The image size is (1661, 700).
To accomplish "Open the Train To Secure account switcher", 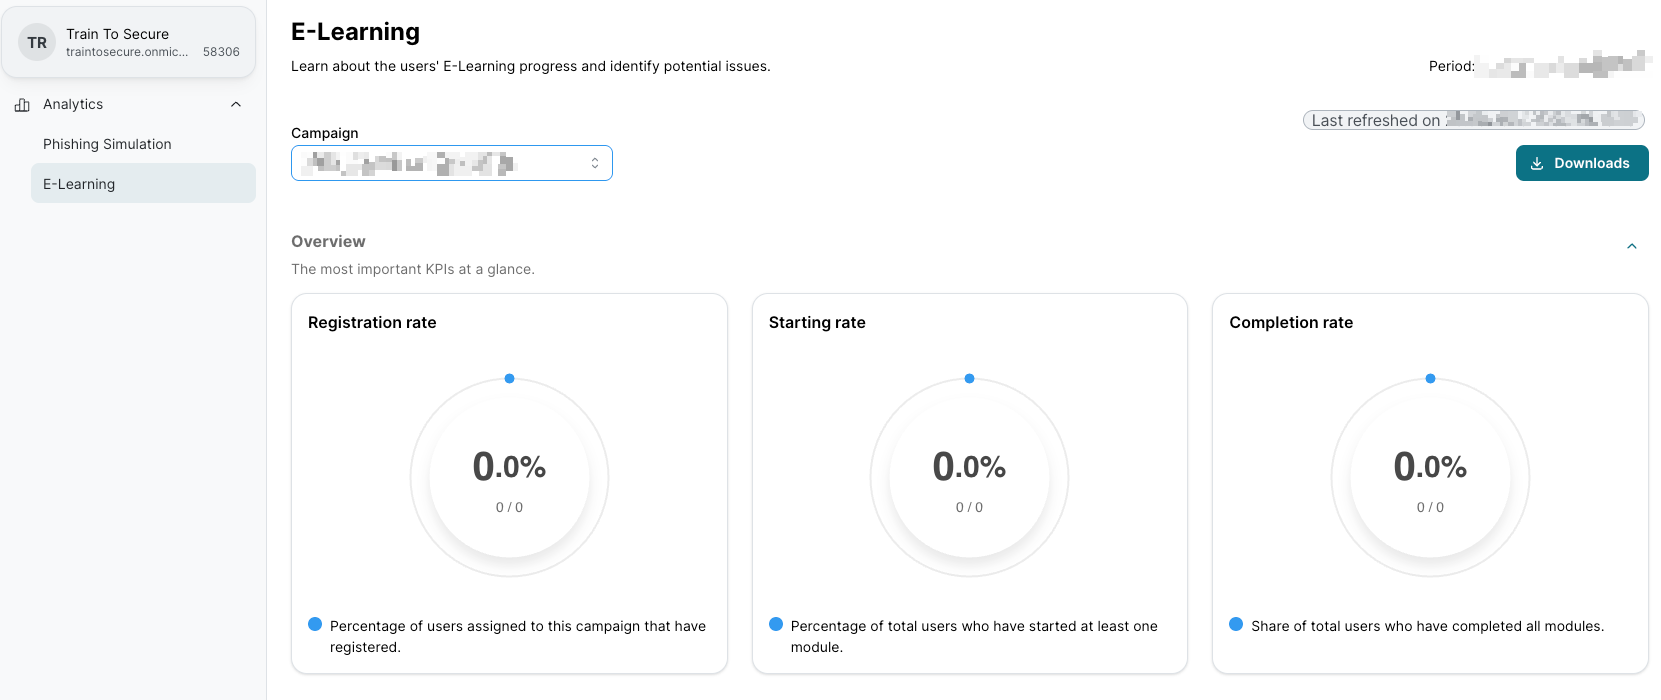I will tap(129, 42).
